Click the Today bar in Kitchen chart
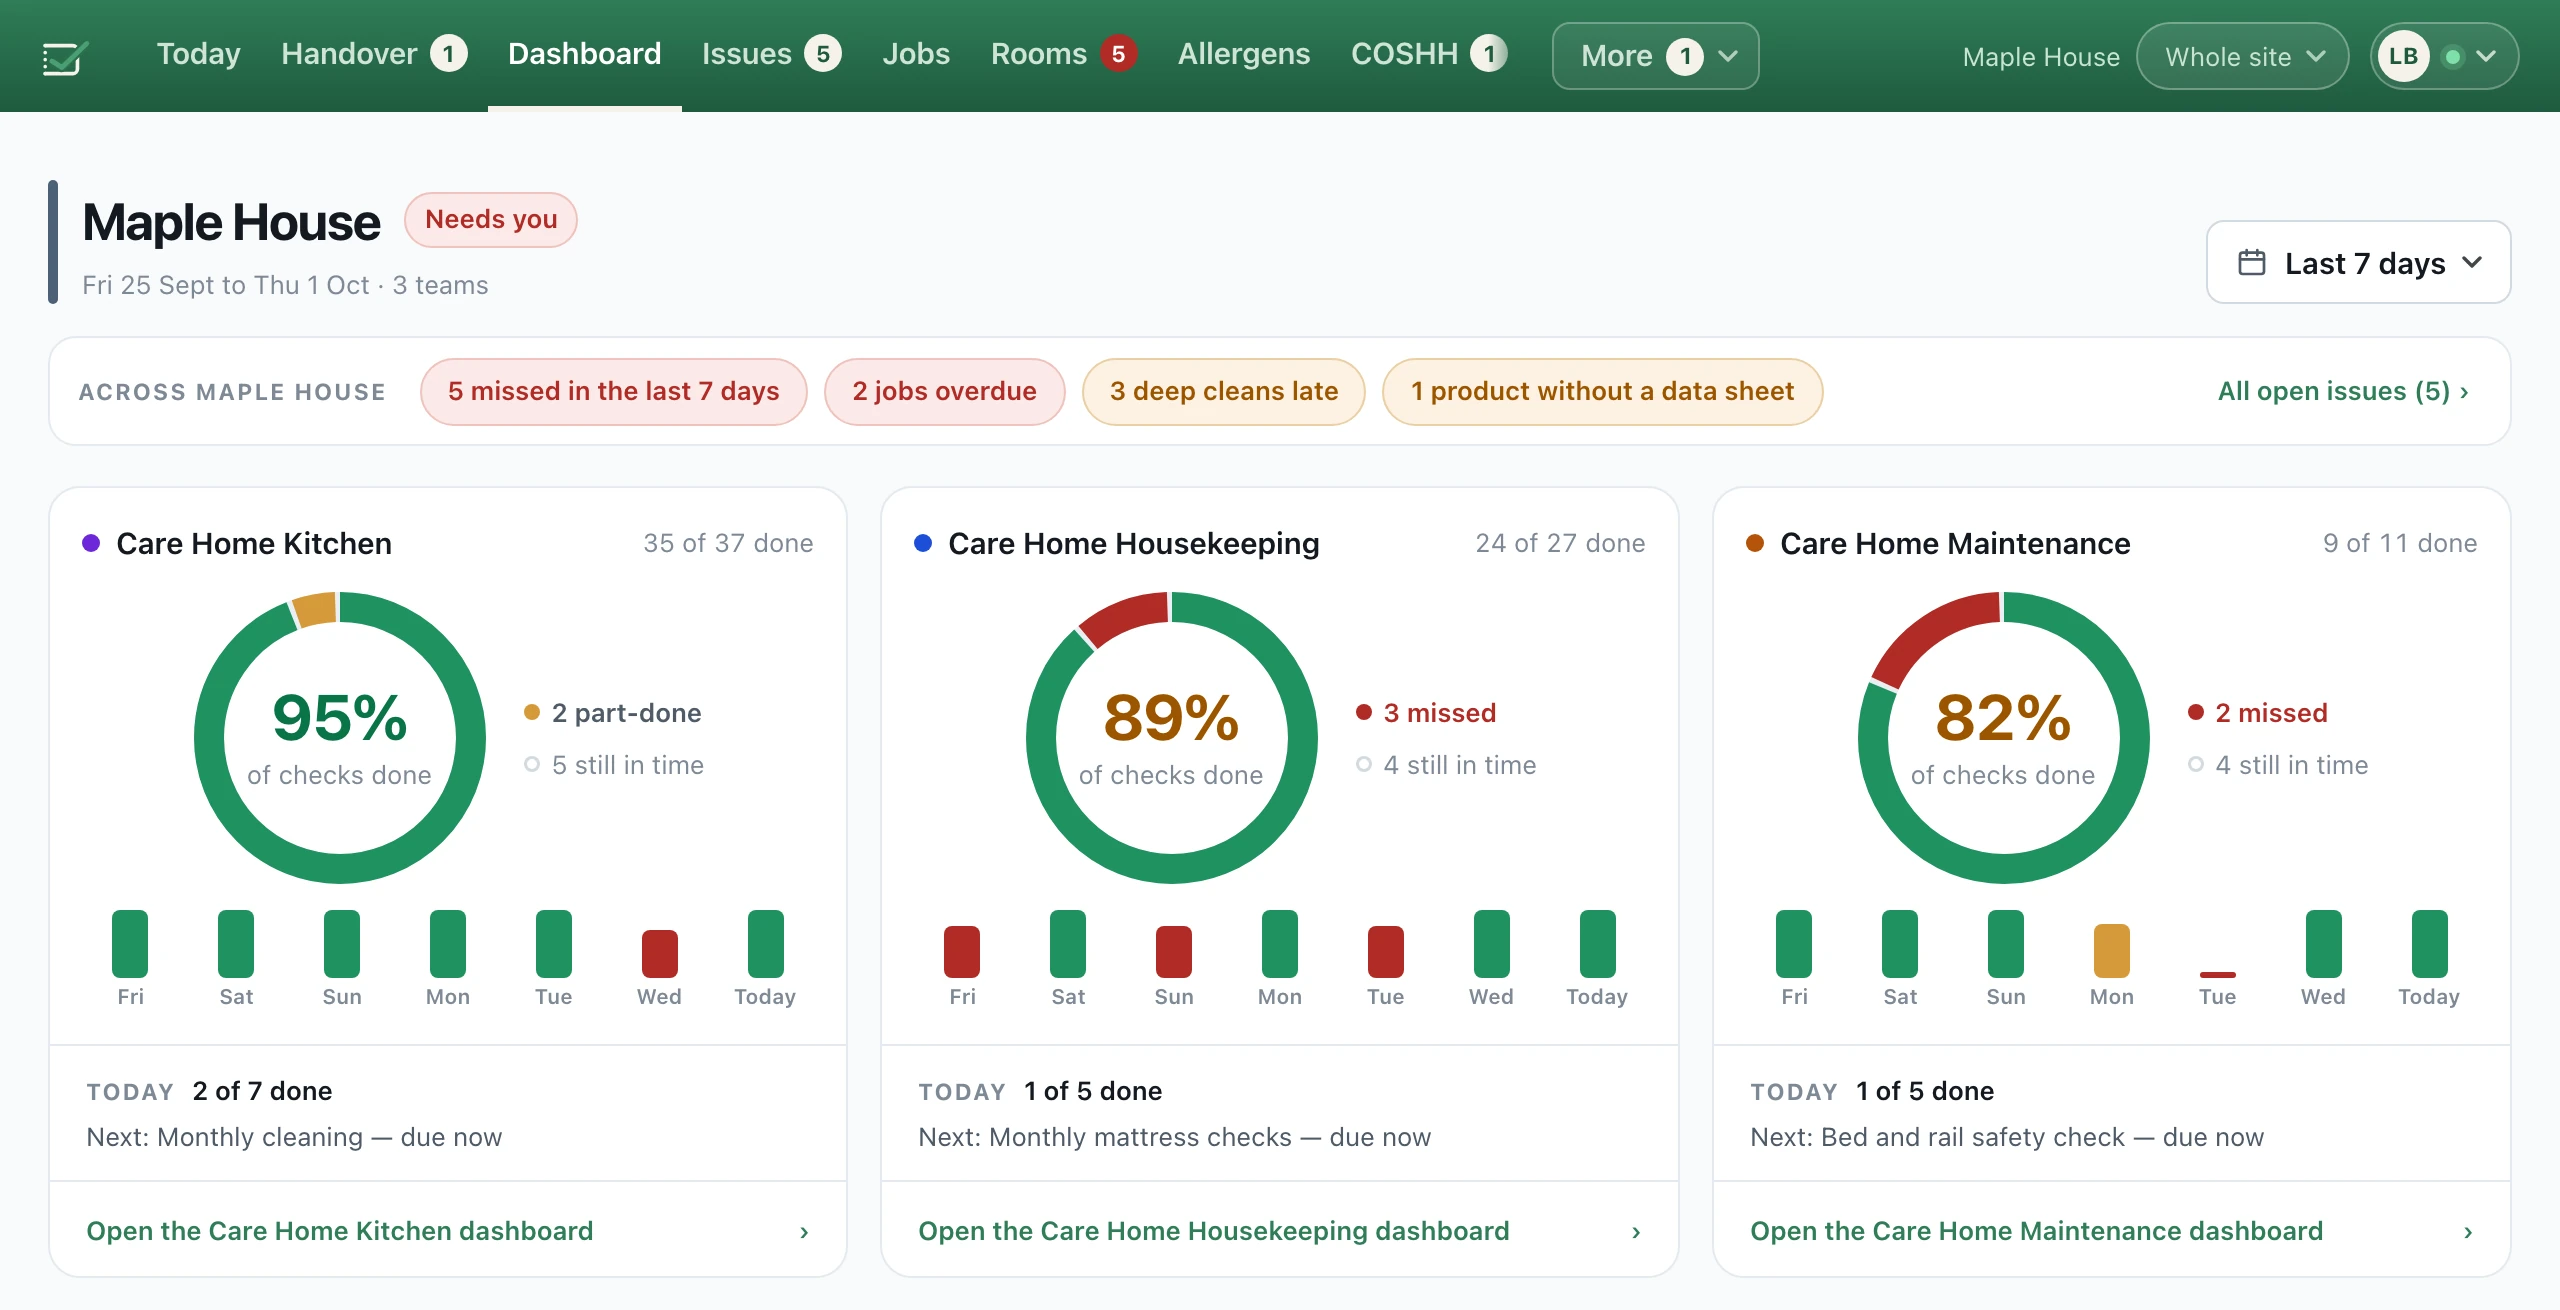The image size is (2560, 1310). click(766, 943)
